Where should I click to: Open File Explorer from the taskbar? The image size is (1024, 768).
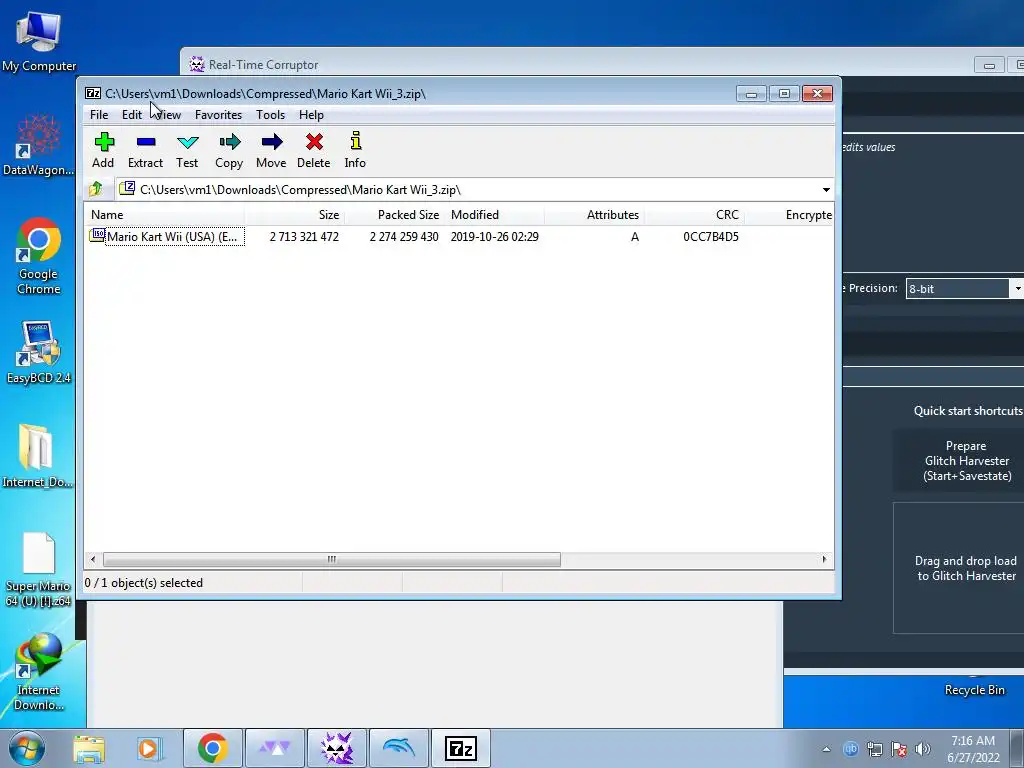tap(89, 748)
